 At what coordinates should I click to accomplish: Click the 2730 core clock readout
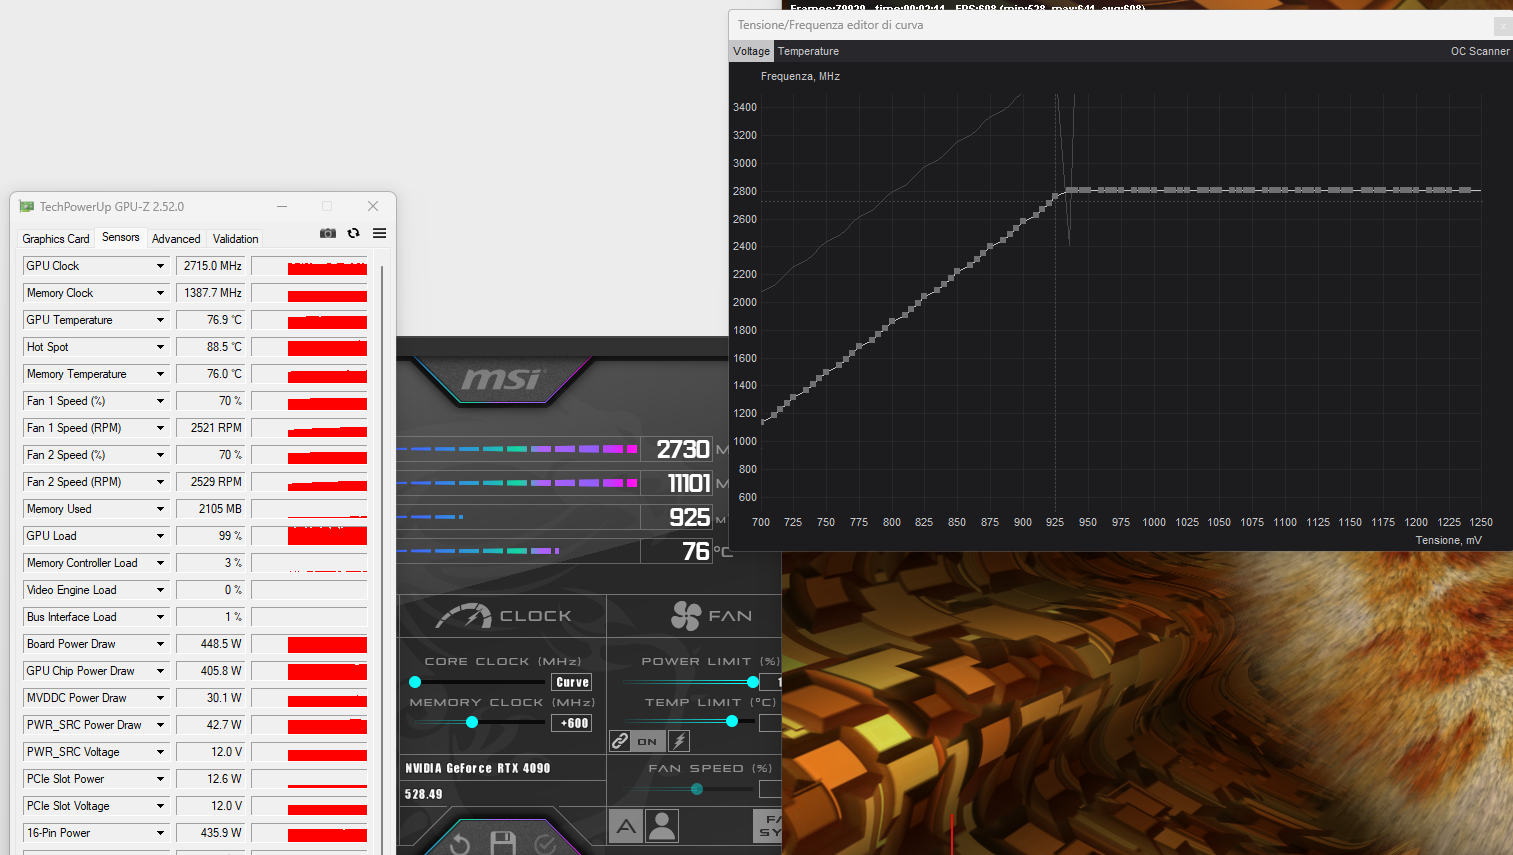point(683,450)
